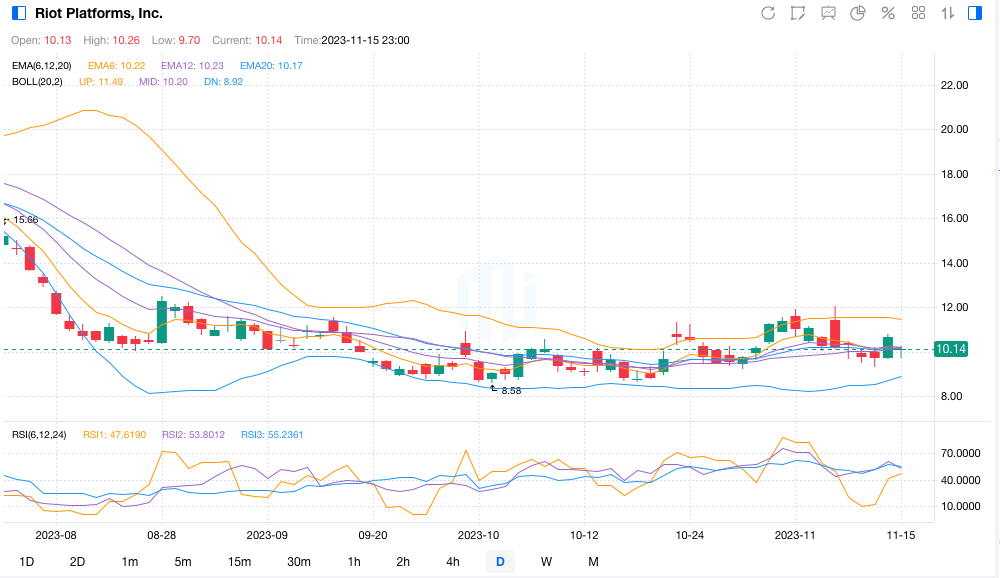This screenshot has height=578, width=1000.
Task: Click the active D daily interval
Action: tap(500, 562)
